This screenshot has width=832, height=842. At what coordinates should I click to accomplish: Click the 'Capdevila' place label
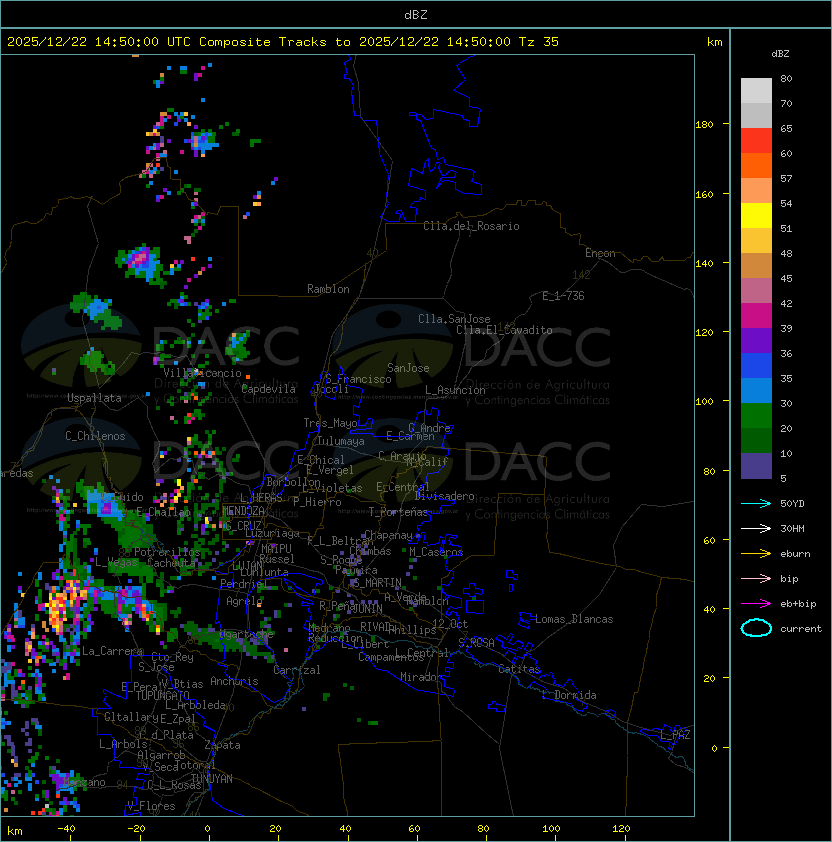point(269,389)
